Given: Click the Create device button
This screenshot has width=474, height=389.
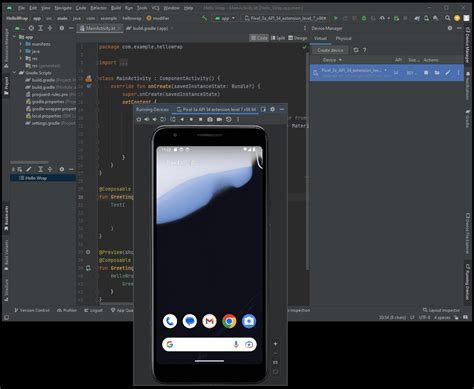Looking at the screenshot, I should (330, 50).
